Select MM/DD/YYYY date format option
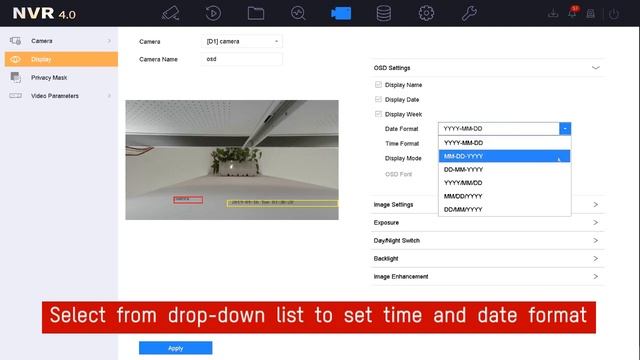The width and height of the screenshot is (640, 360). coord(504,196)
